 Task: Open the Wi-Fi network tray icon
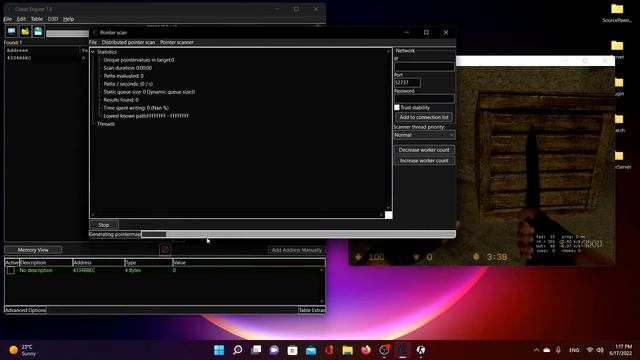(589, 350)
